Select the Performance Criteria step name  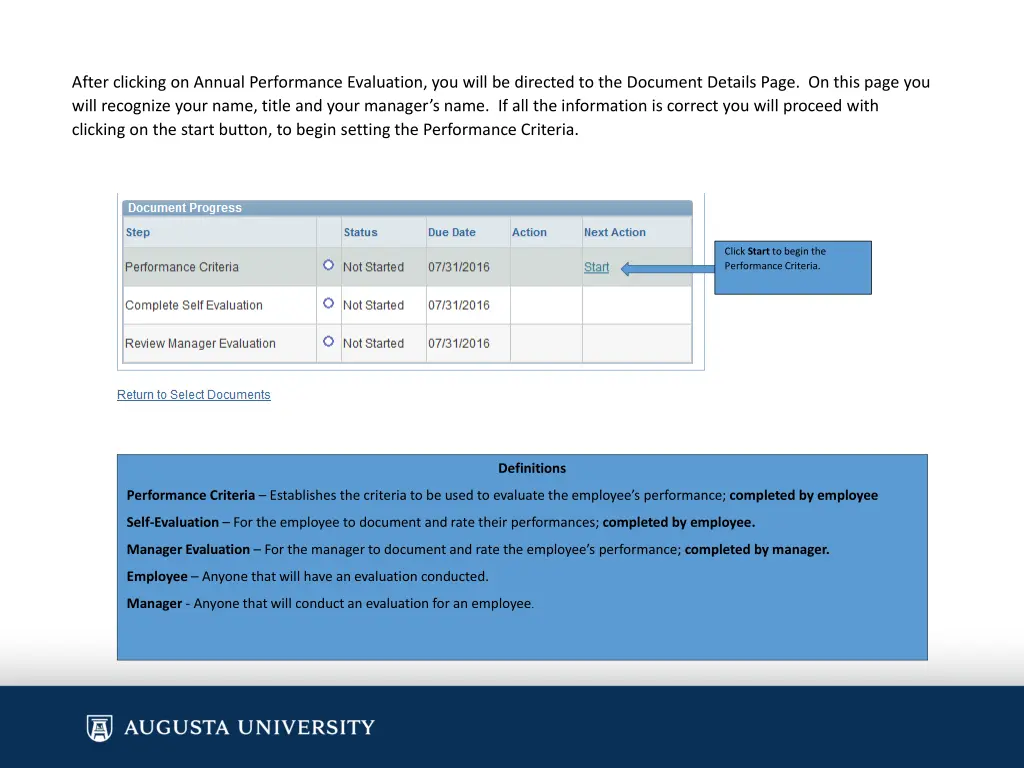[182, 267]
